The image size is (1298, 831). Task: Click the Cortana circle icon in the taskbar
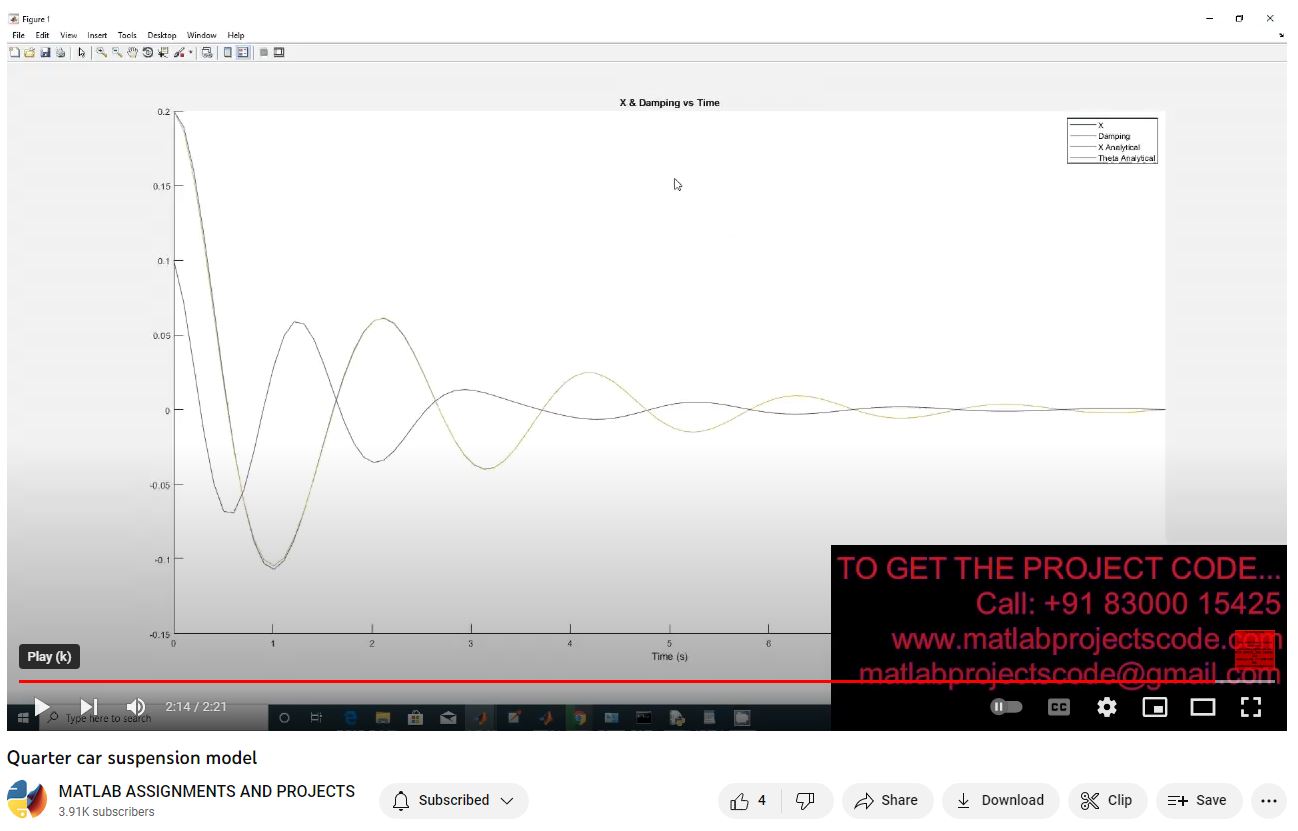click(x=284, y=718)
